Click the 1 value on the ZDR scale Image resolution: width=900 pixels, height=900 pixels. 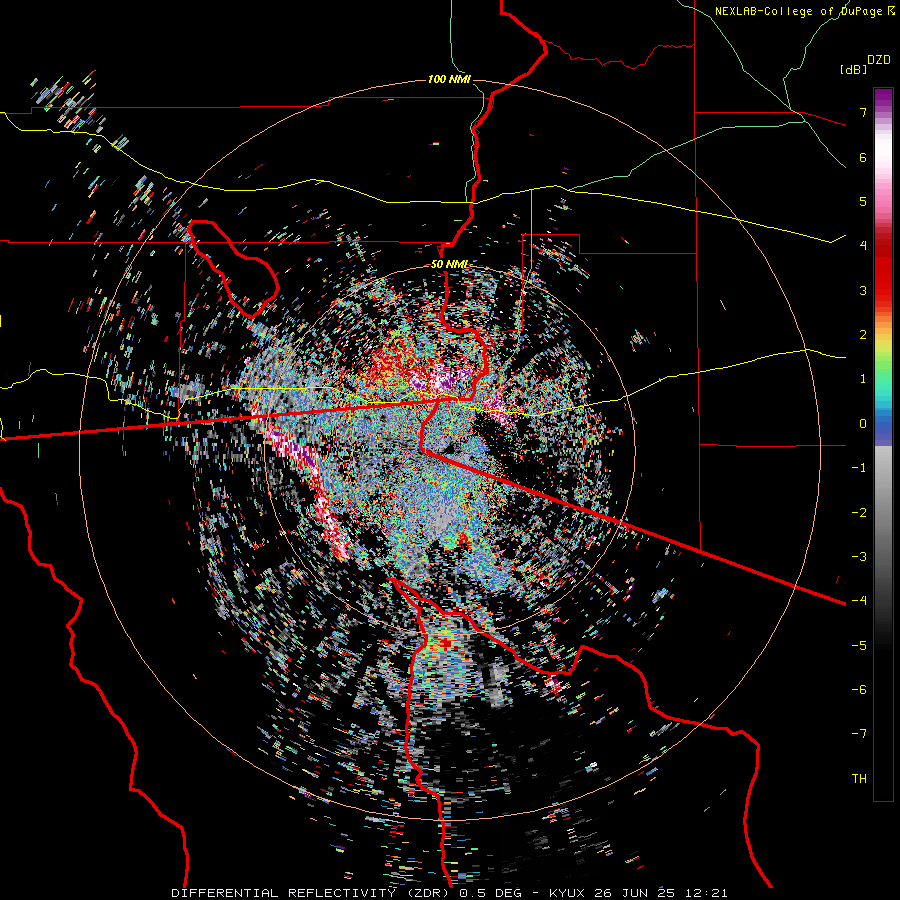tap(863, 379)
